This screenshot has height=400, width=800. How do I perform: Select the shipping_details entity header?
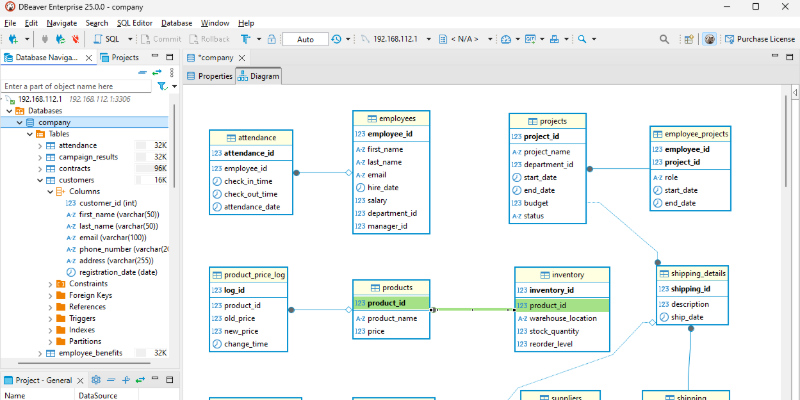692,273
